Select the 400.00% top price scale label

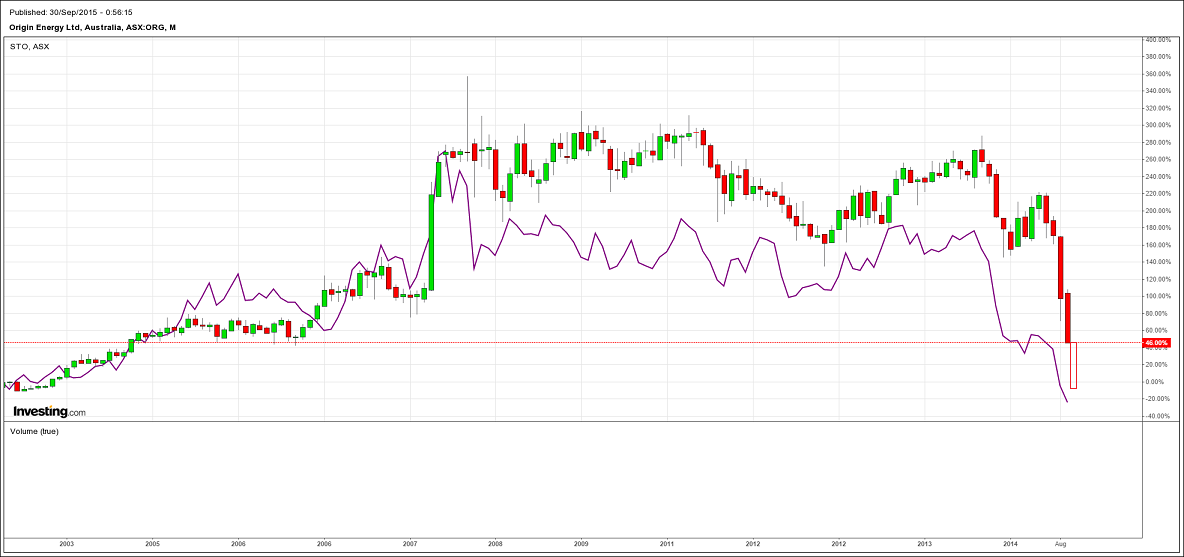tap(1158, 40)
